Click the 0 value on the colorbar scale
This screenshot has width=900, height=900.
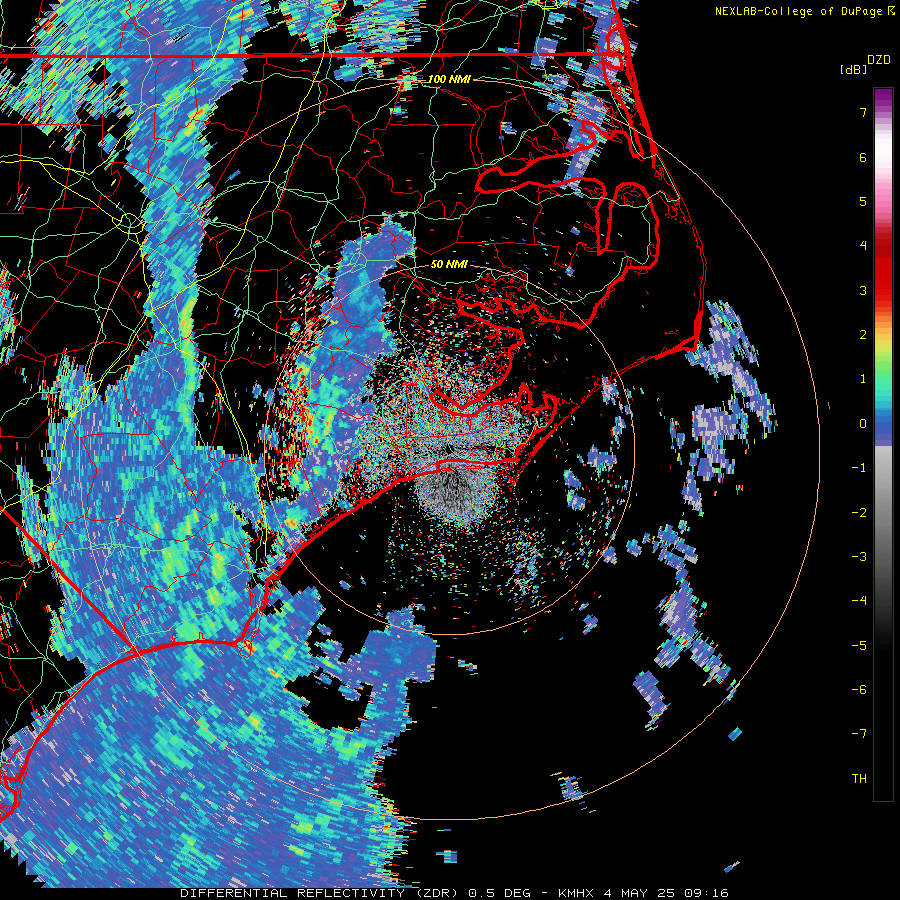(863, 424)
